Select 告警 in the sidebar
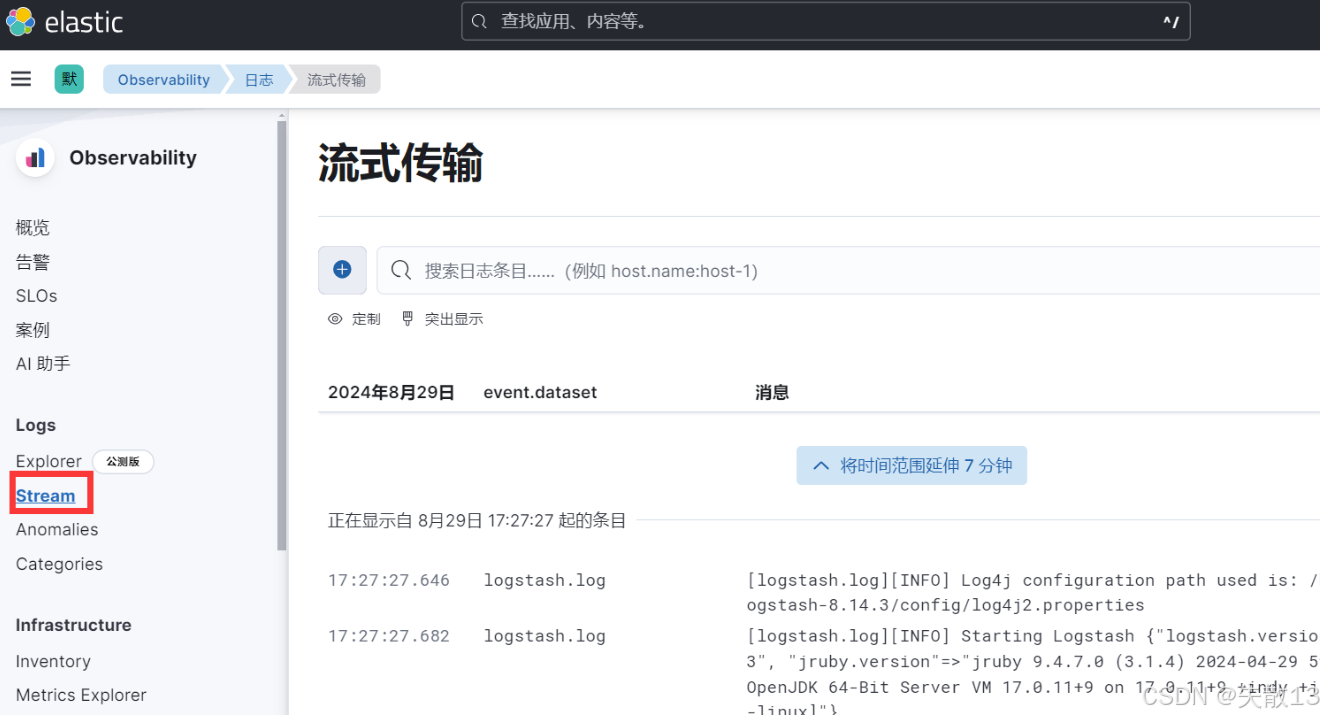The height and width of the screenshot is (718, 1324). pos(32,261)
